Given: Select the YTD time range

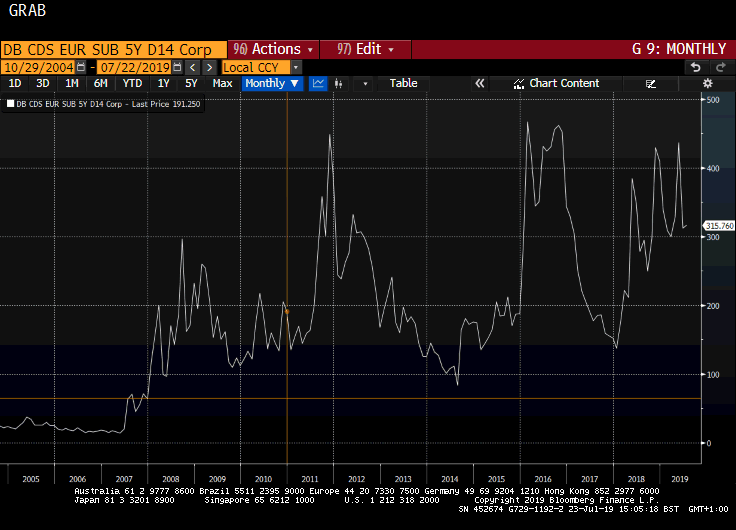Looking at the screenshot, I should coord(132,84).
